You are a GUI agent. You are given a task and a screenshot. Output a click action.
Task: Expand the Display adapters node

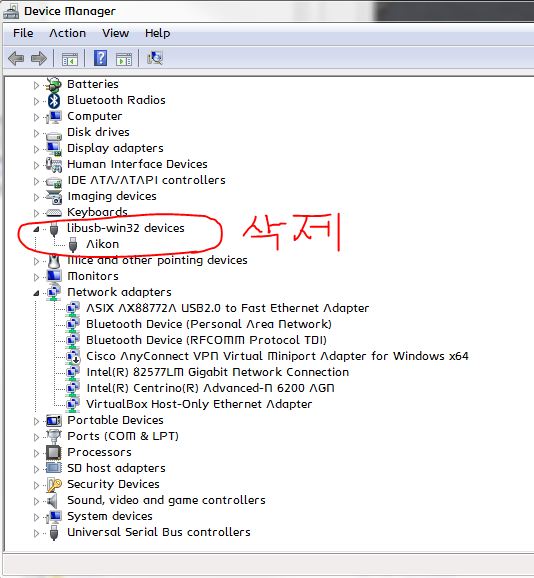tap(36, 149)
